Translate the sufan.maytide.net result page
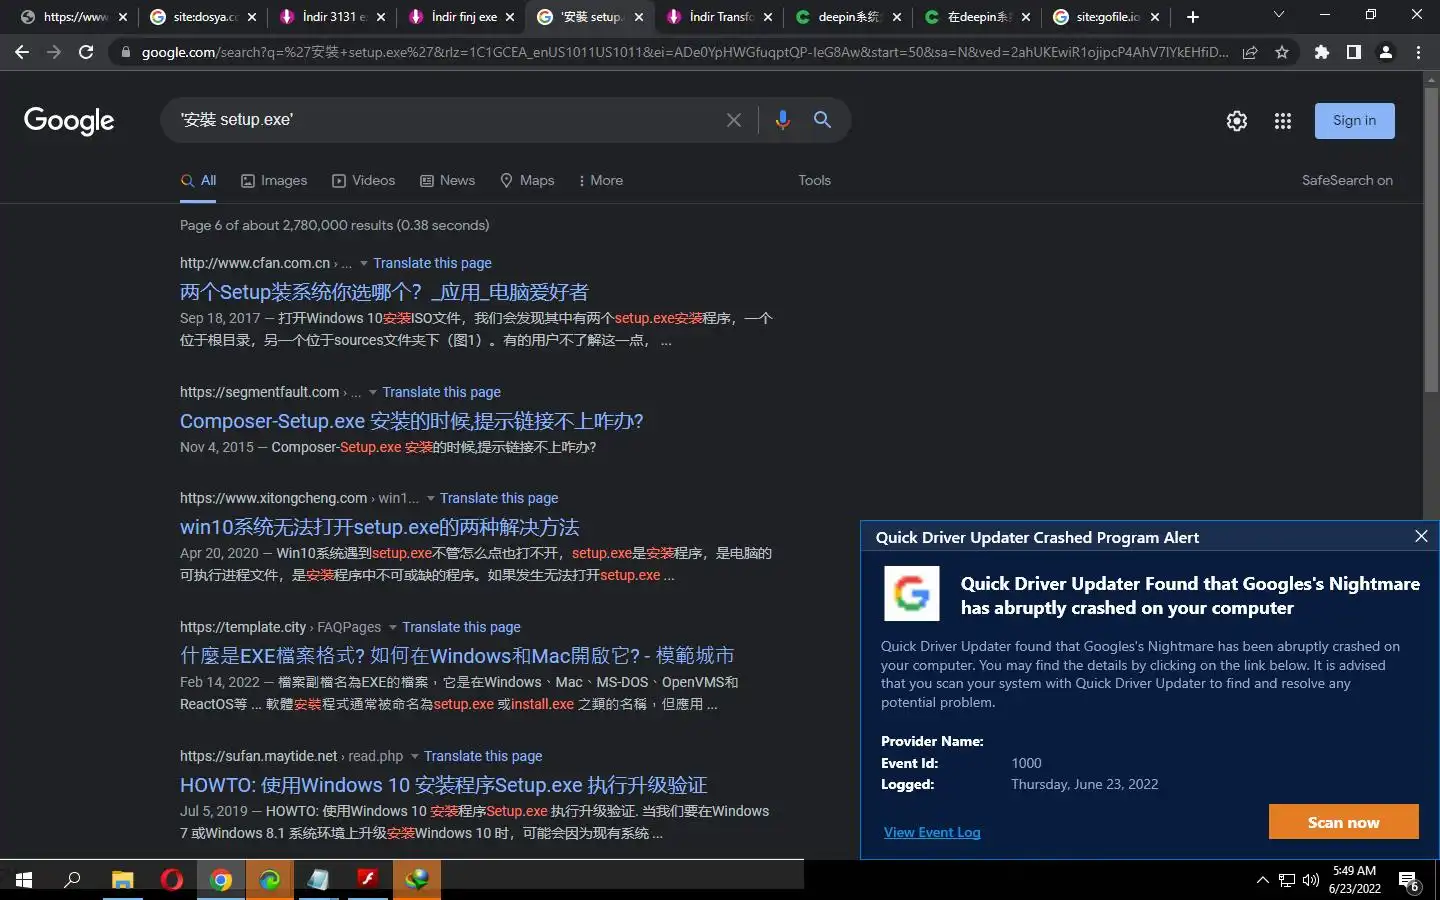 pos(483,756)
